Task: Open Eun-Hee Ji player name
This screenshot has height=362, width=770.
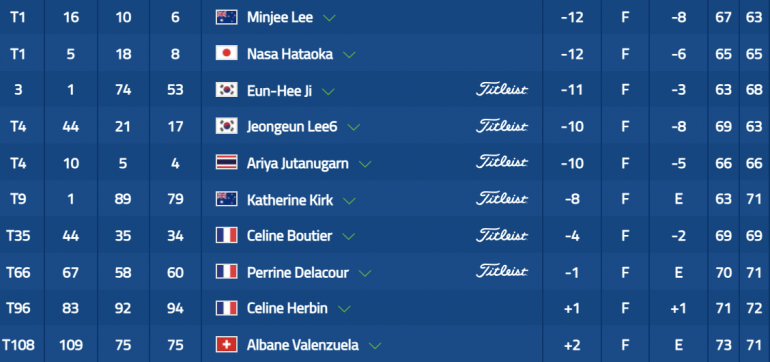Action: (x=279, y=90)
